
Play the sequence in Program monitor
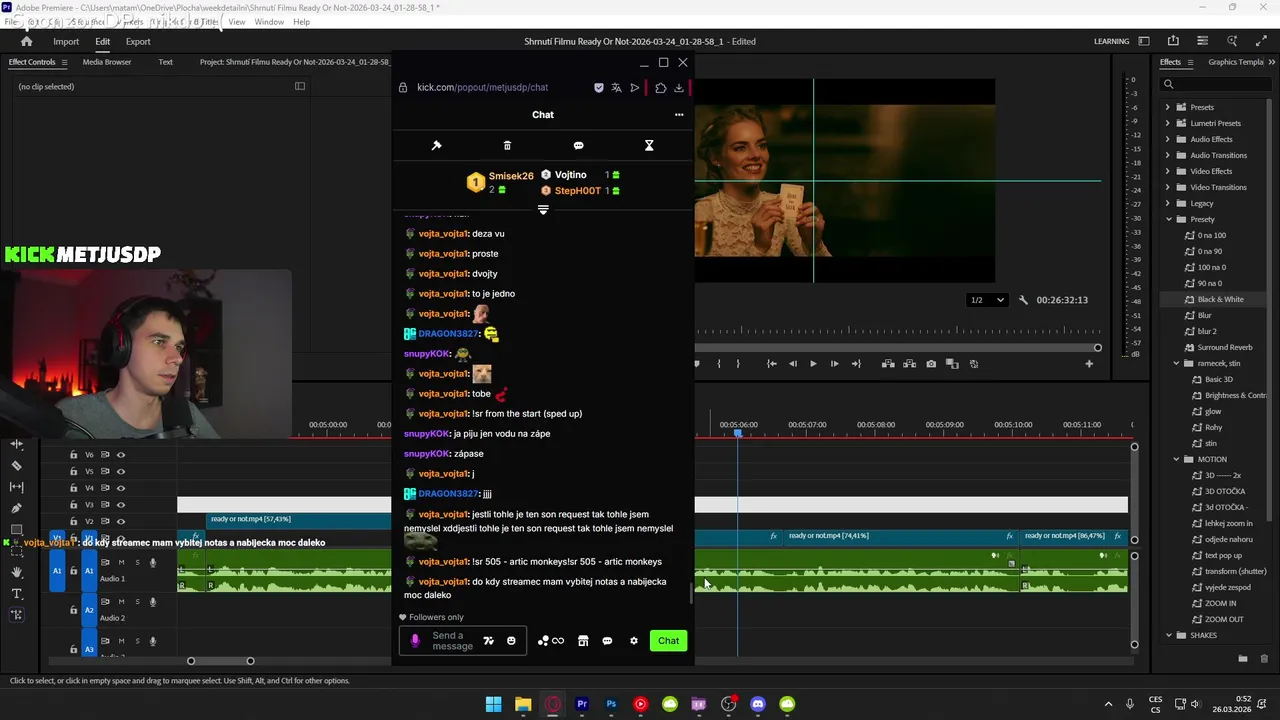pyautogui.click(x=812, y=364)
